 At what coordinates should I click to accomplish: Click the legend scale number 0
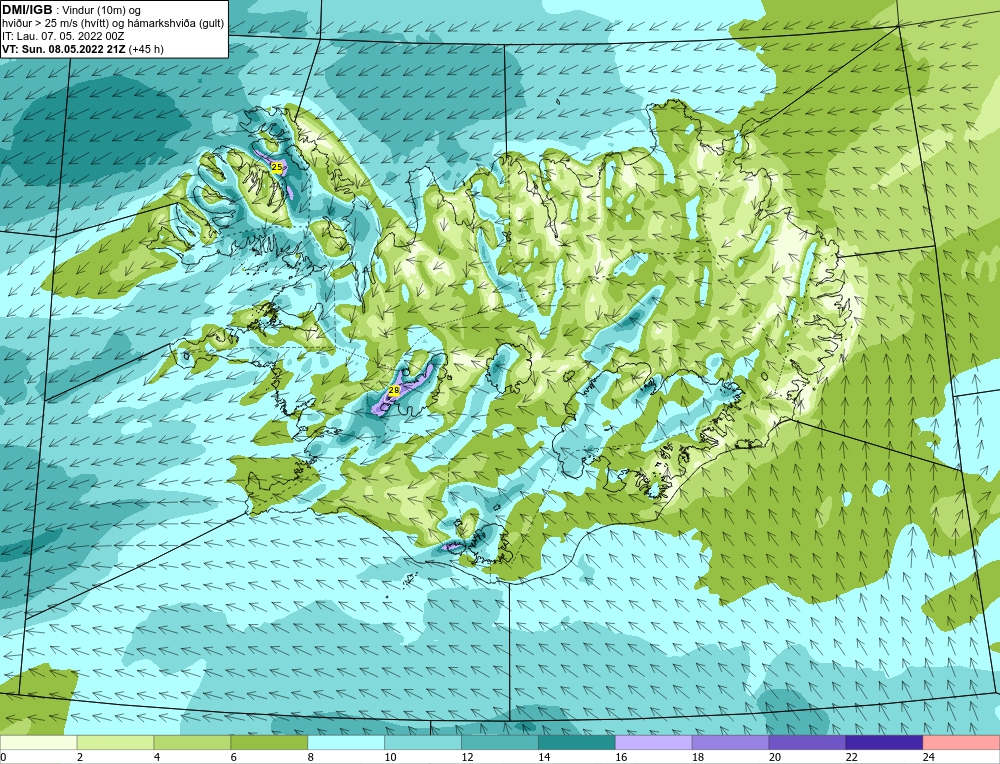(x=3, y=757)
